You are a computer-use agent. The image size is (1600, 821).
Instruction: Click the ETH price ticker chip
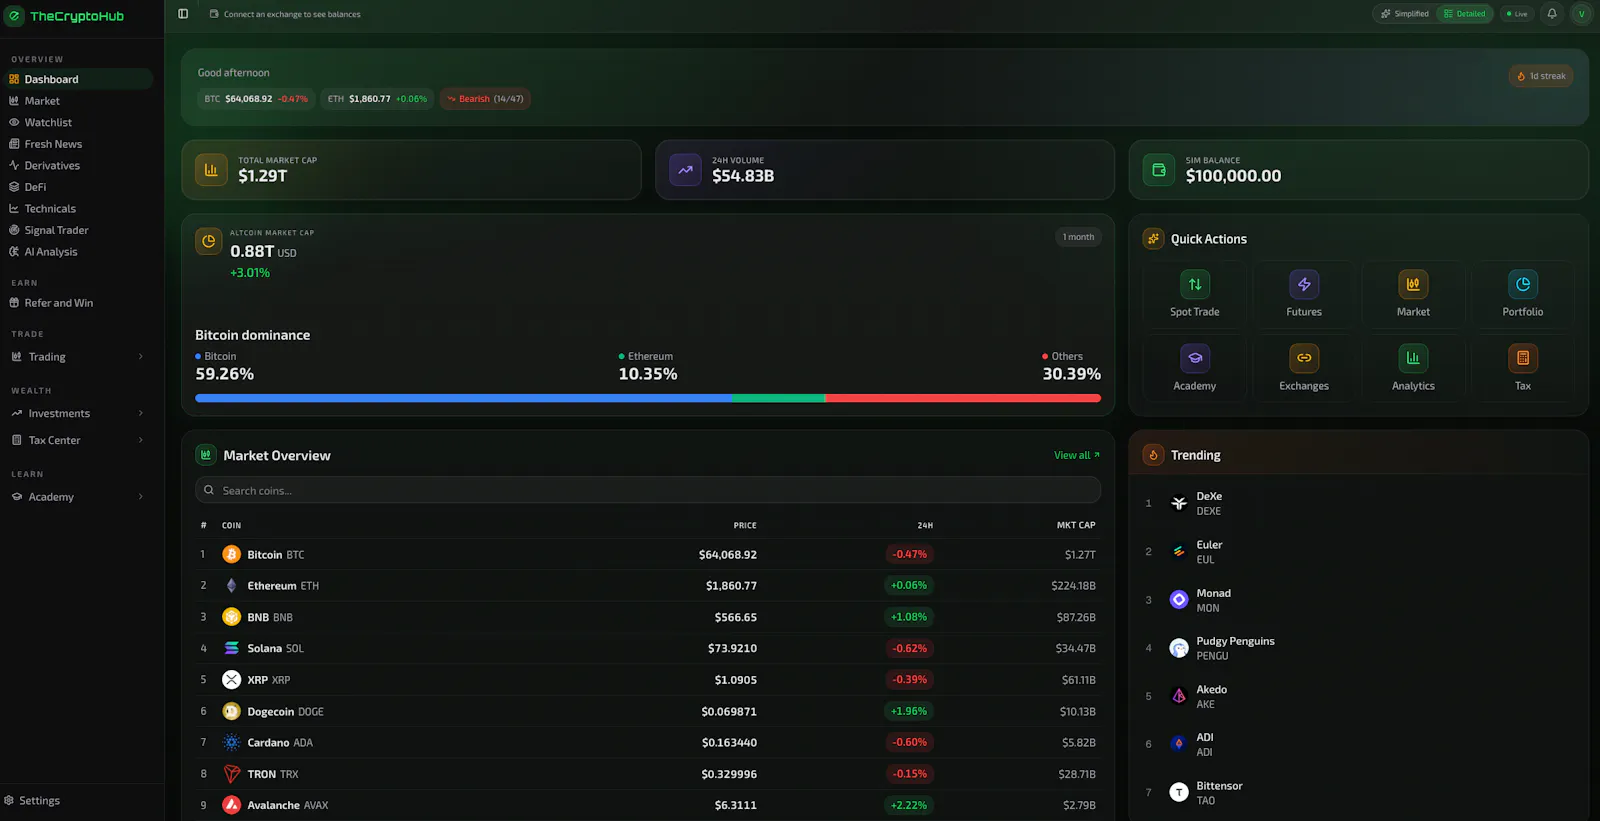click(377, 99)
